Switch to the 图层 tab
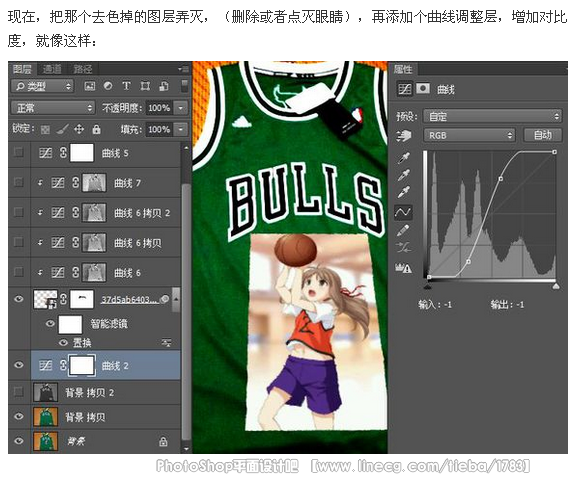This screenshot has width=580, height=483. 22,69
